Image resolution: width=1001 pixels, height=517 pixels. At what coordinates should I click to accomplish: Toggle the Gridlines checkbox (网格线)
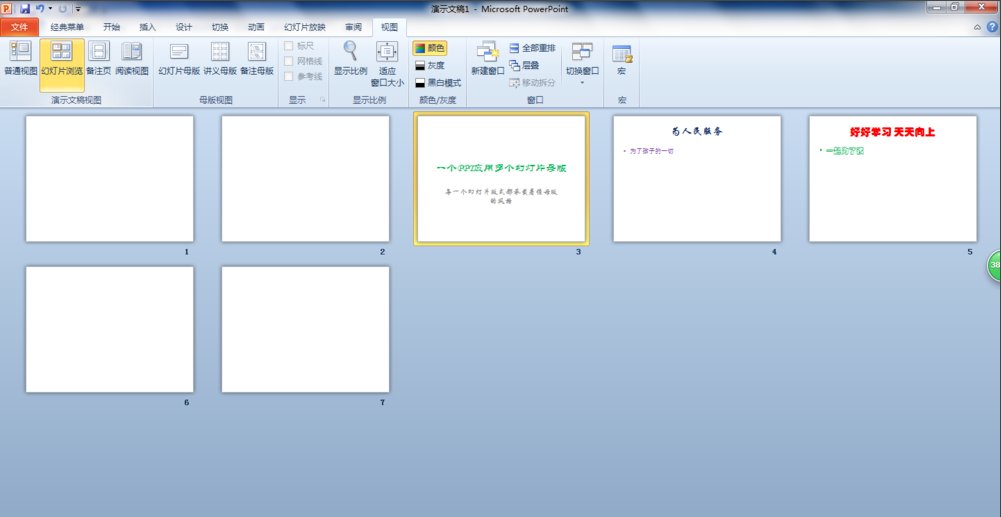point(290,62)
